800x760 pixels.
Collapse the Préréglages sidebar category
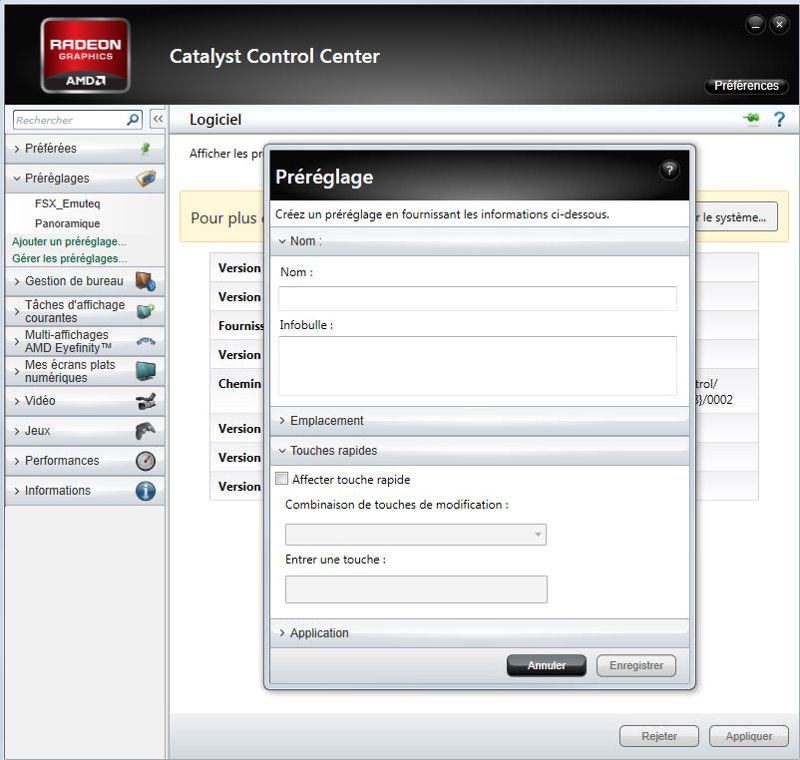(x=85, y=178)
